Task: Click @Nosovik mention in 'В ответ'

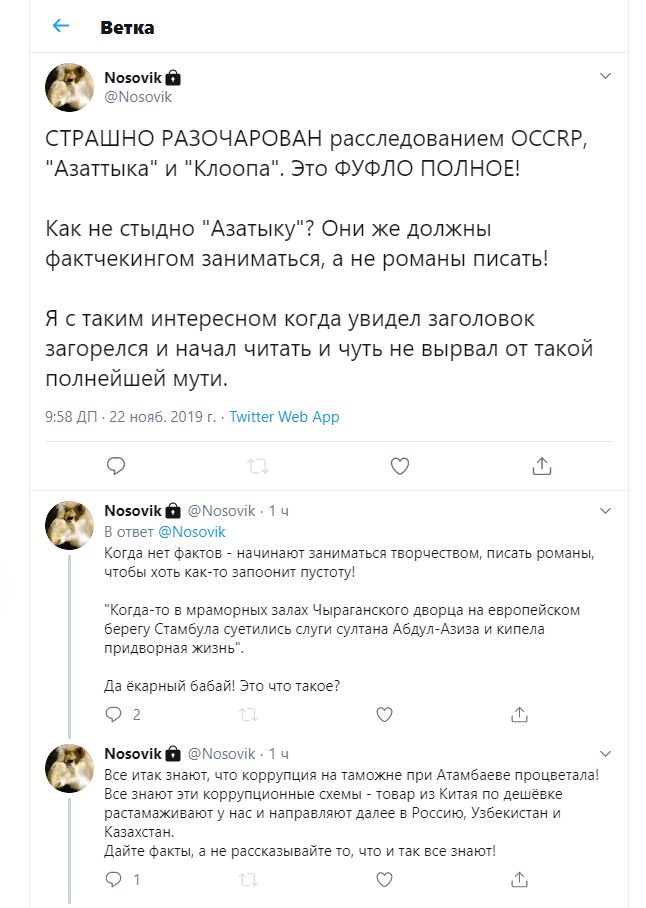Action: pos(192,532)
